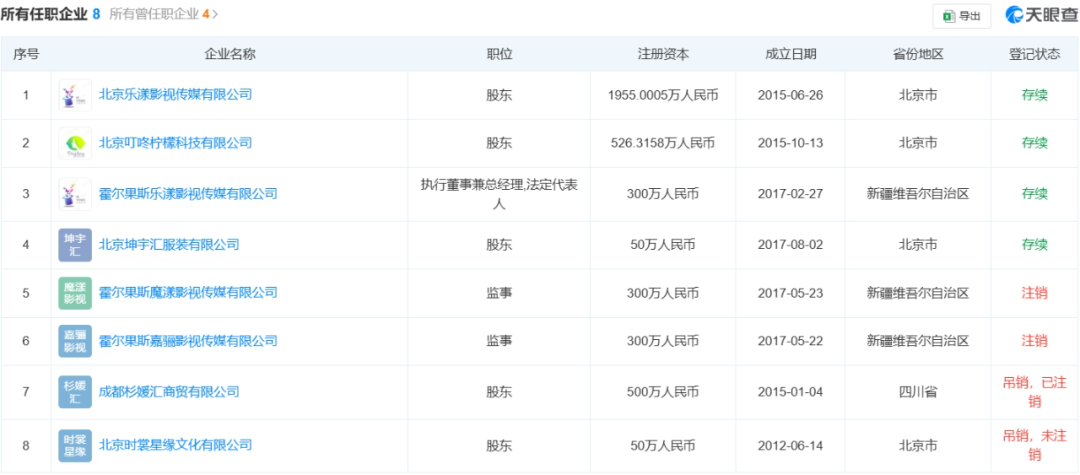Select the date 2017-02-27

coord(791,194)
